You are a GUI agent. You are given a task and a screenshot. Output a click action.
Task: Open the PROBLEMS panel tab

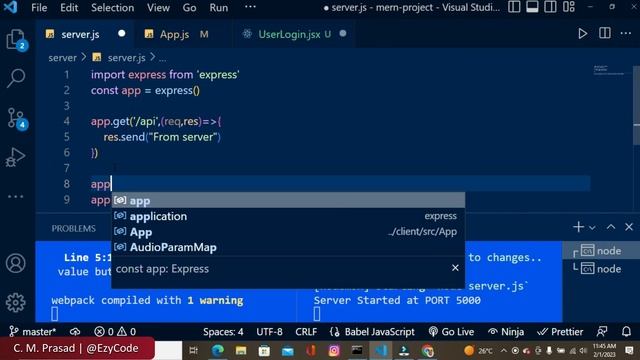click(73, 228)
